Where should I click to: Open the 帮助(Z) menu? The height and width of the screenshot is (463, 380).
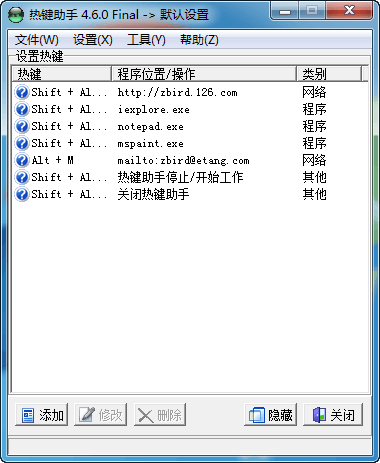tap(199, 40)
